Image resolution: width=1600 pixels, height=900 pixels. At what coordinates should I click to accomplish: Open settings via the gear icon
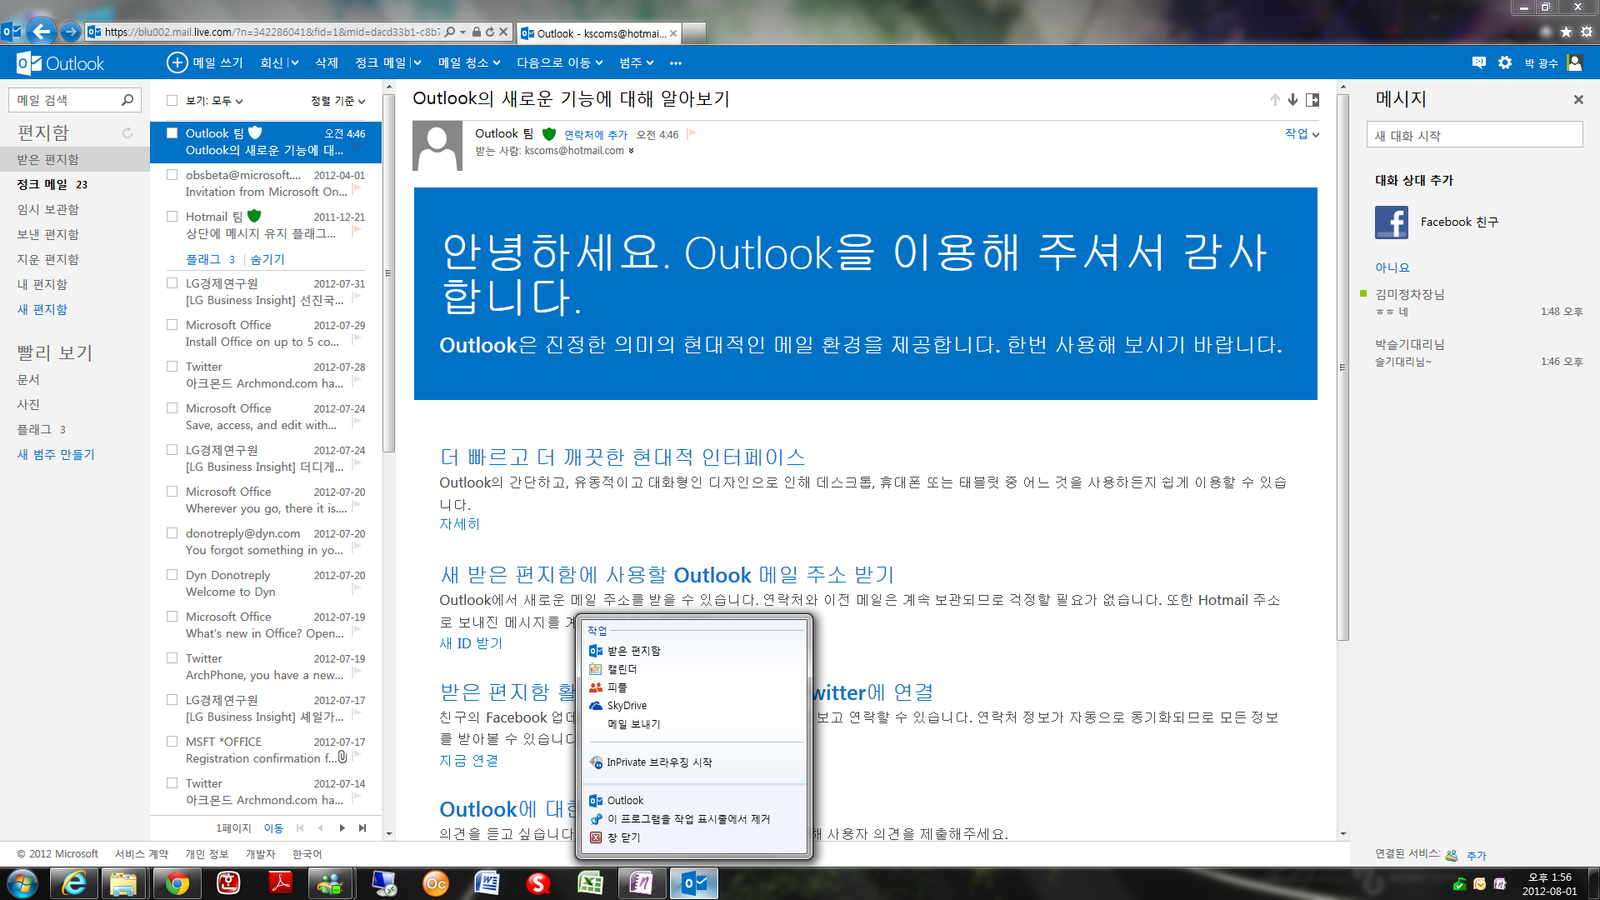(x=1505, y=63)
